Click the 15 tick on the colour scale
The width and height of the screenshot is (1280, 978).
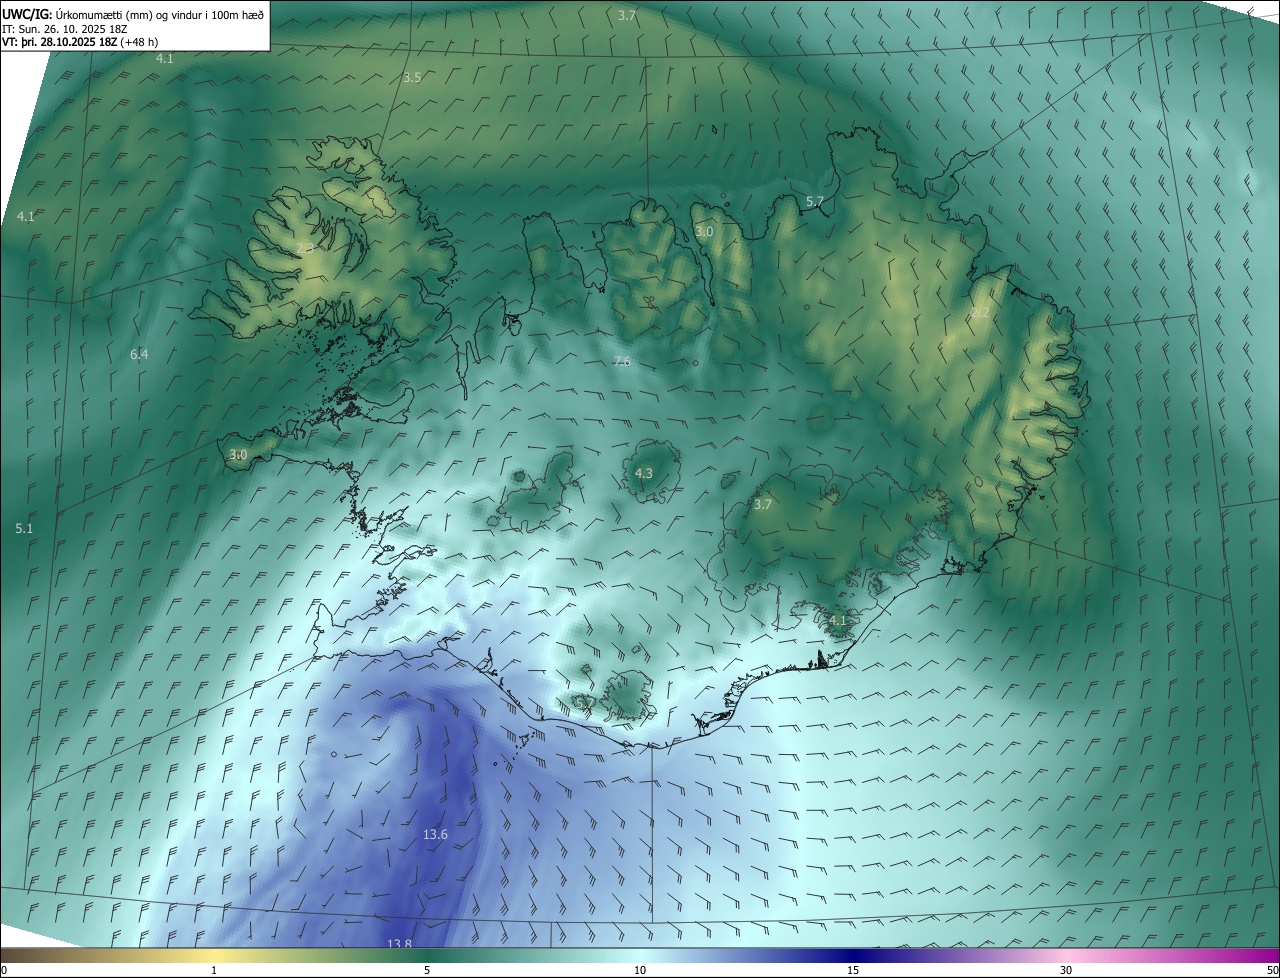coord(853,970)
